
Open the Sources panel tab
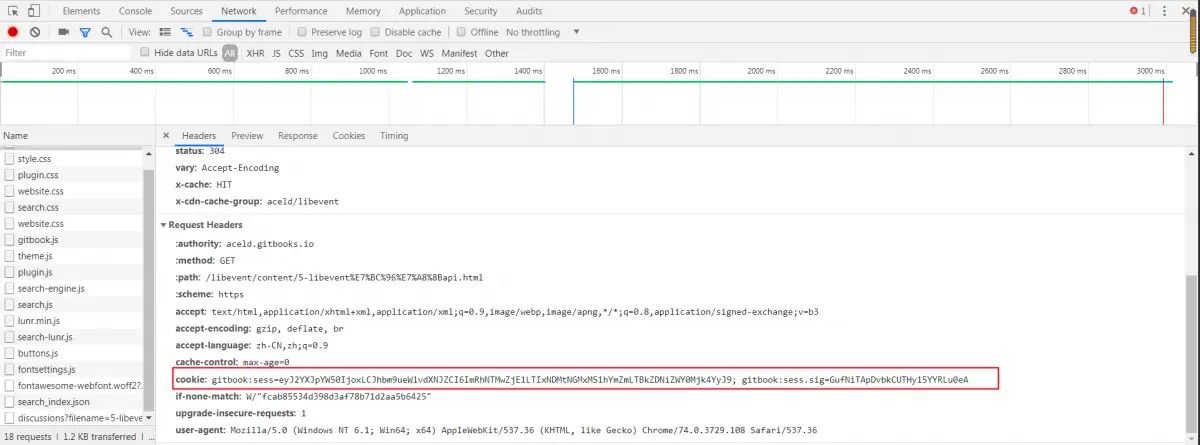tap(186, 11)
